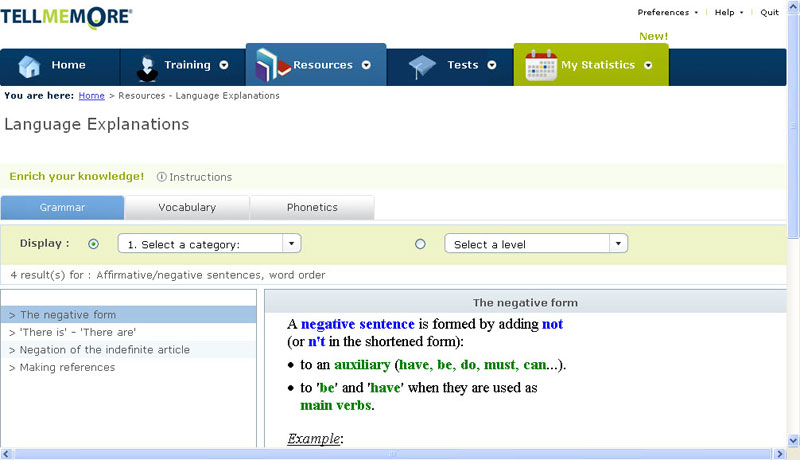The height and width of the screenshot is (460, 800).
Task: Click the My Statistics calendar icon
Action: [541, 65]
